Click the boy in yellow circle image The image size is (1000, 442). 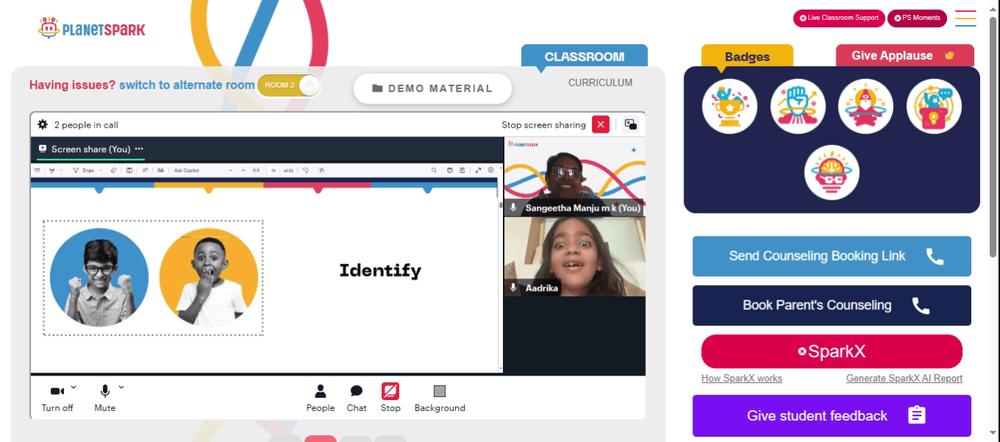[209, 278]
